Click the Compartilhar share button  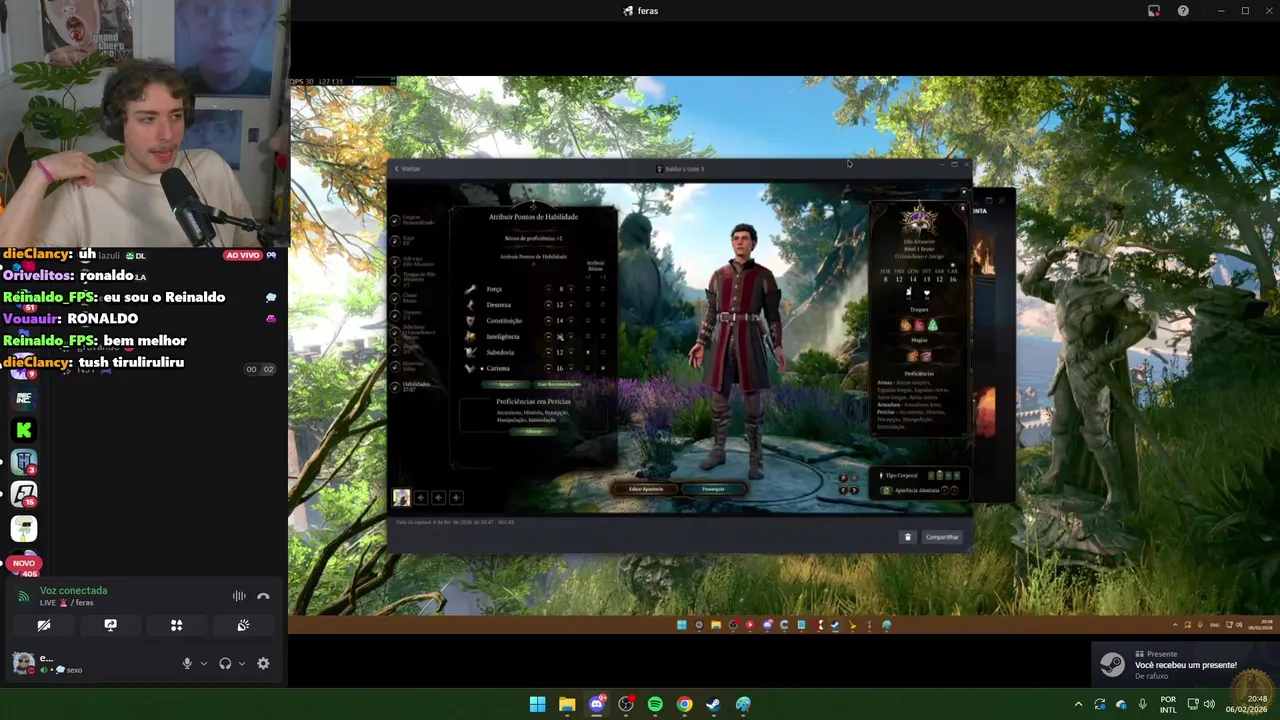(x=942, y=537)
